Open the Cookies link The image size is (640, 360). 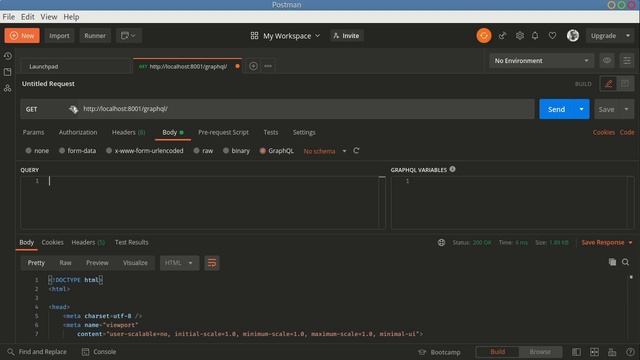coord(603,132)
